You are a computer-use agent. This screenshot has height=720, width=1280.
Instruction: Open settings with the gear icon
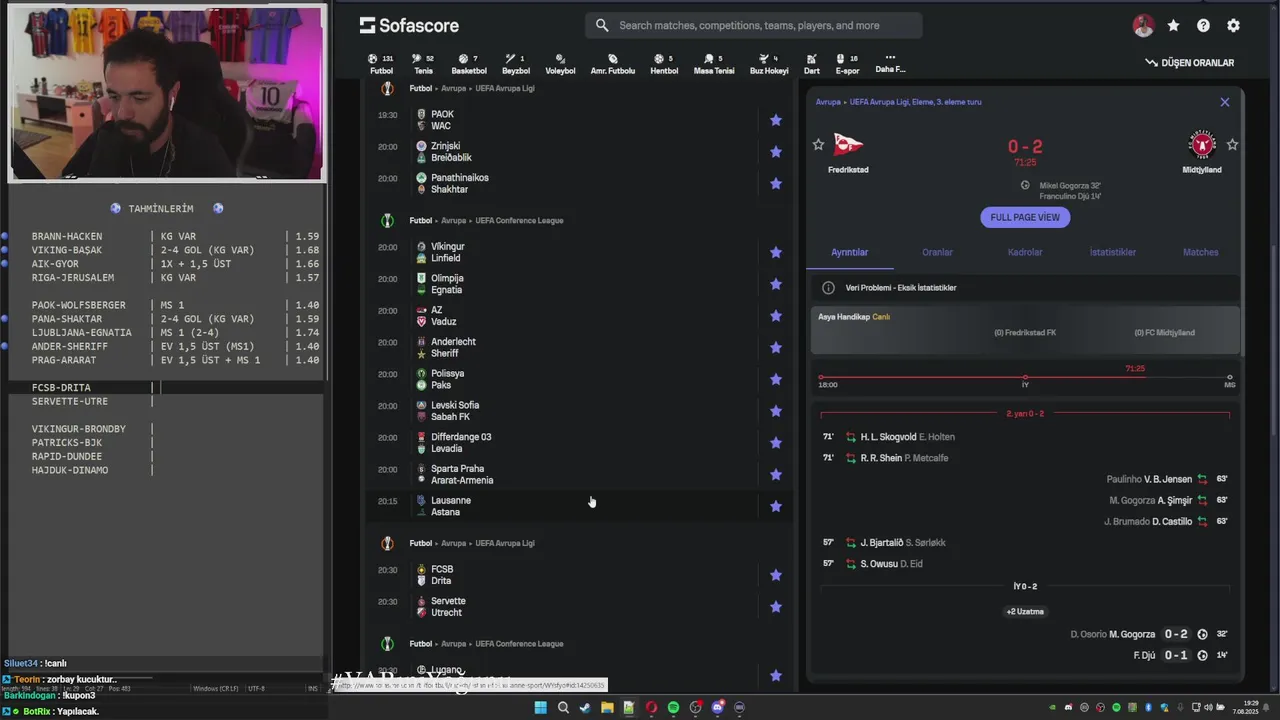coord(1233,26)
